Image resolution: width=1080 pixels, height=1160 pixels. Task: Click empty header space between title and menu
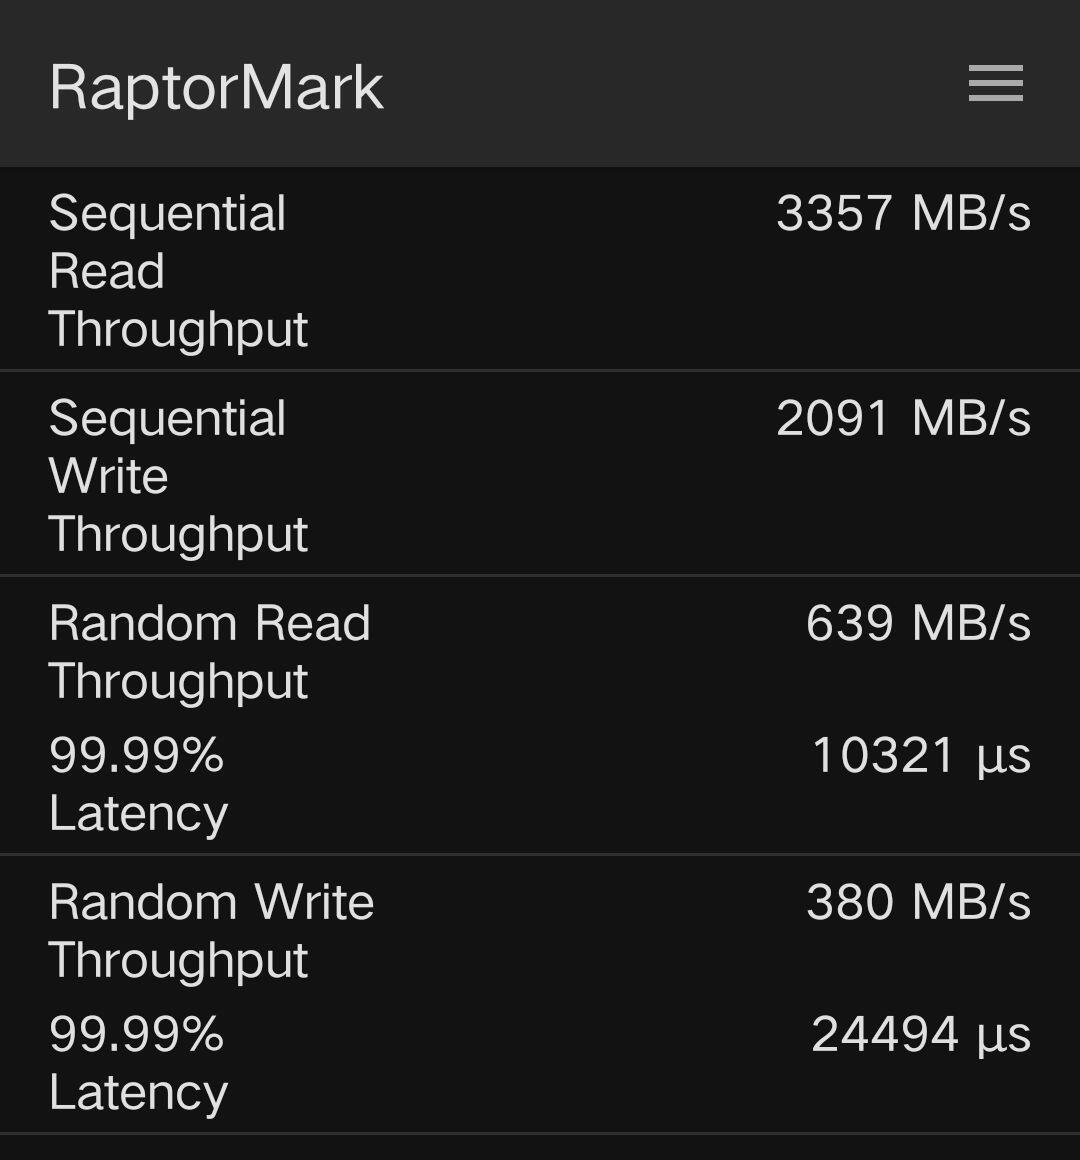pos(670,85)
